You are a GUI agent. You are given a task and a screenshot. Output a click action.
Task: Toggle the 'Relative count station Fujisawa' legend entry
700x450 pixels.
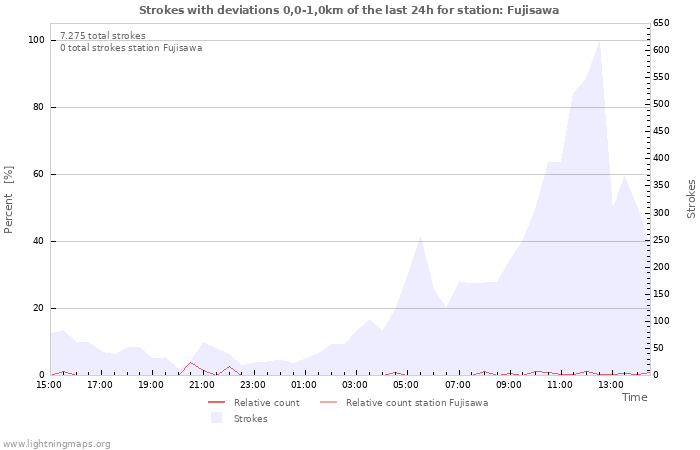click(416, 403)
